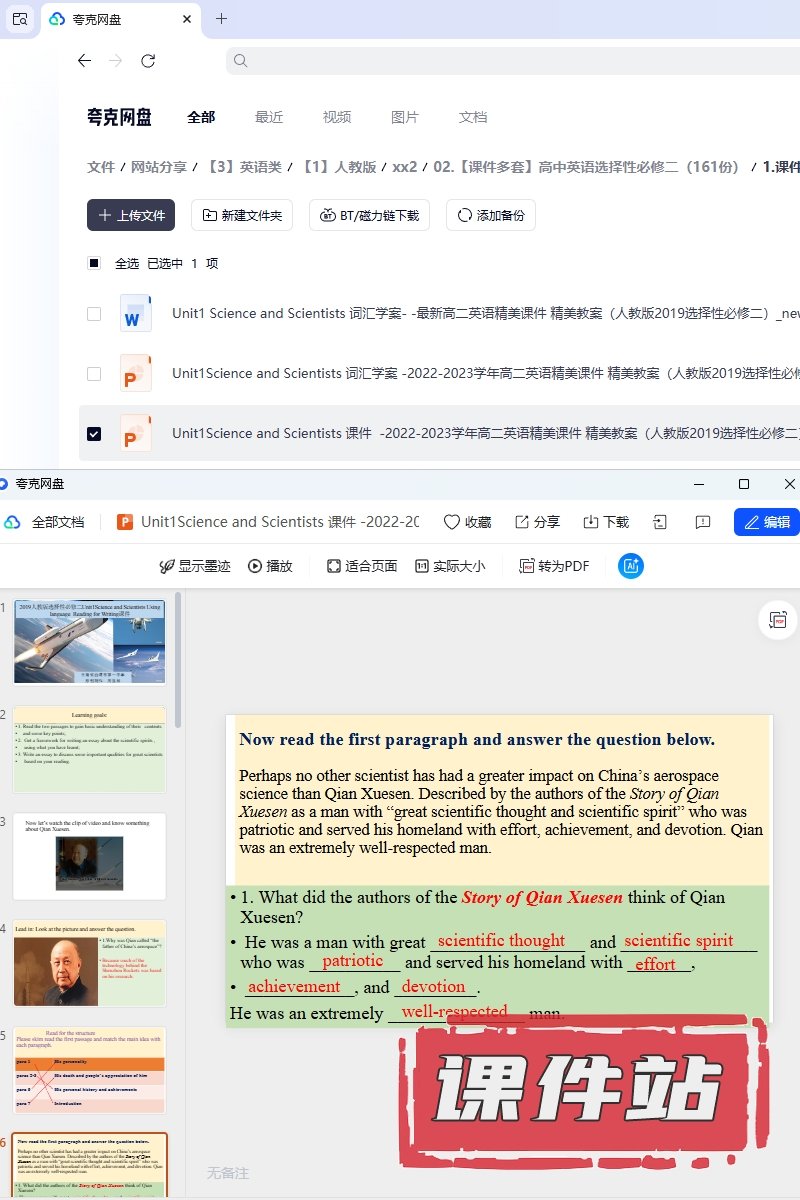Click the 上传文件 upload button
This screenshot has width=800, height=1200.
coord(131,215)
